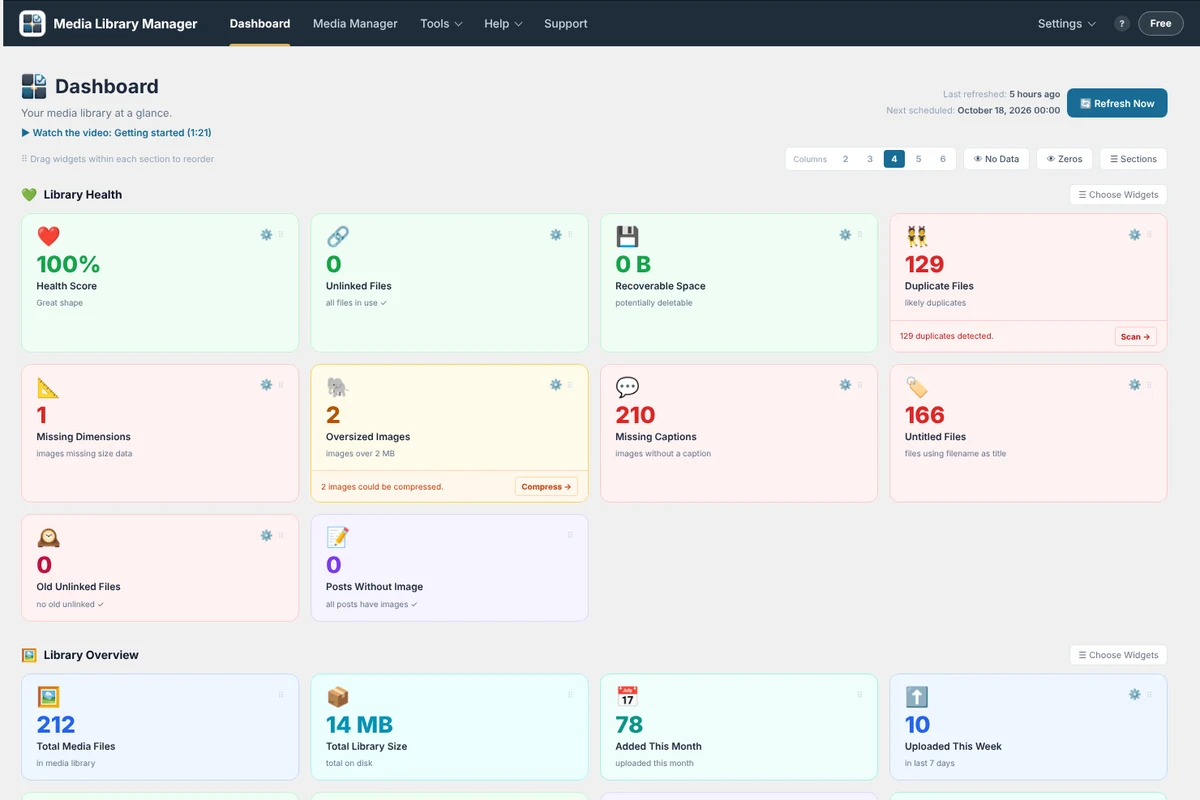The height and width of the screenshot is (800, 1200).
Task: Click the Media Library Manager logo icon
Action: click(32, 23)
